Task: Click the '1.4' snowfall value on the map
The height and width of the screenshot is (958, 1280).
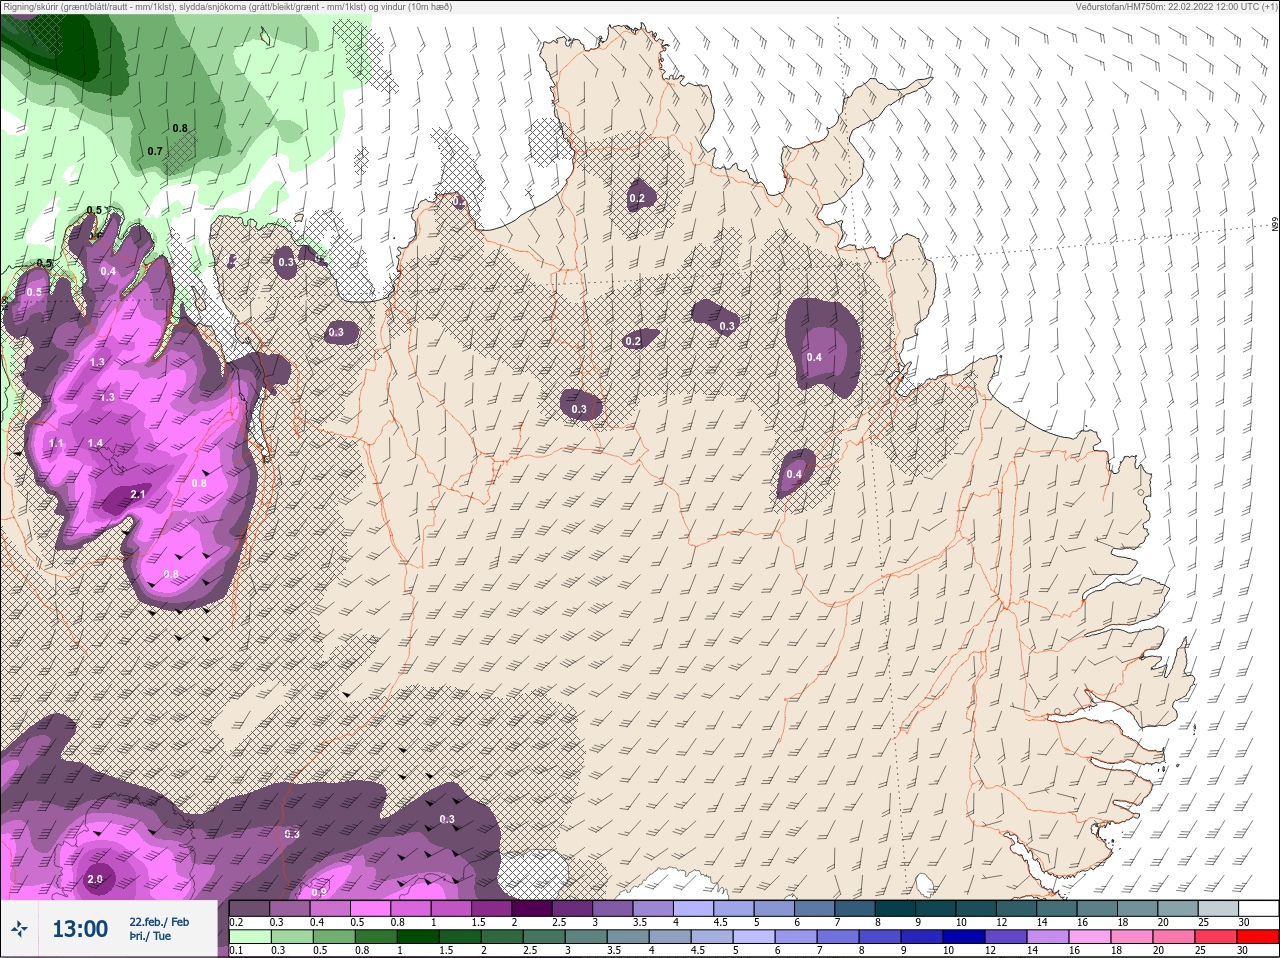Action: pyautogui.click(x=95, y=444)
